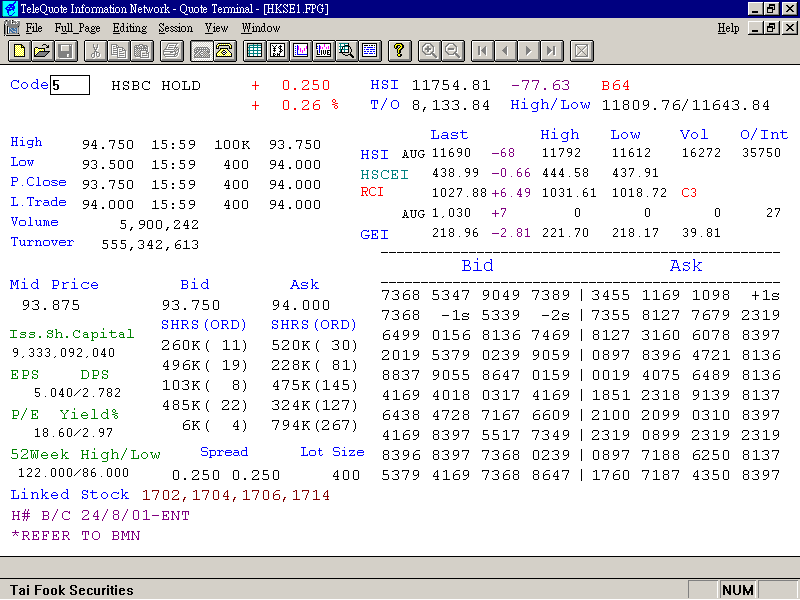Click the zoom in magnifier icon
This screenshot has height=600, width=800.
click(x=429, y=51)
